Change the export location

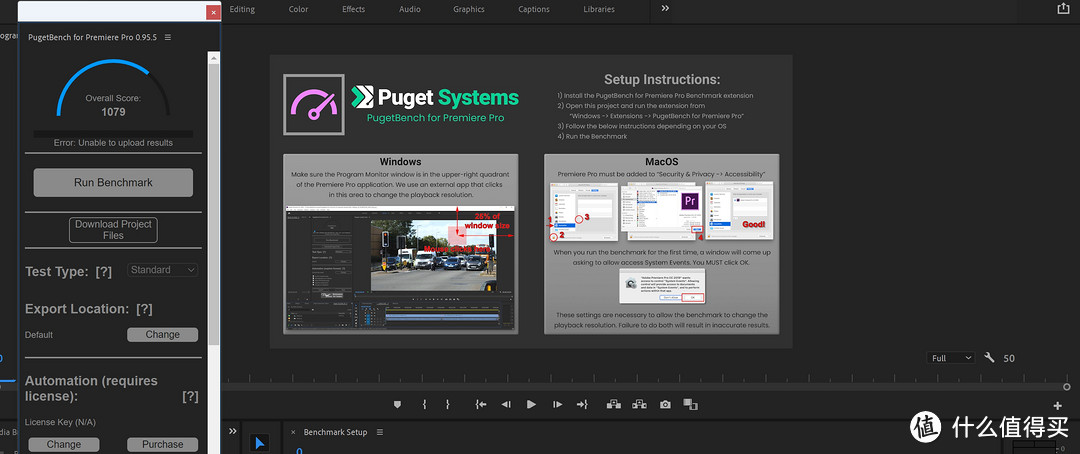pyautogui.click(x=163, y=334)
